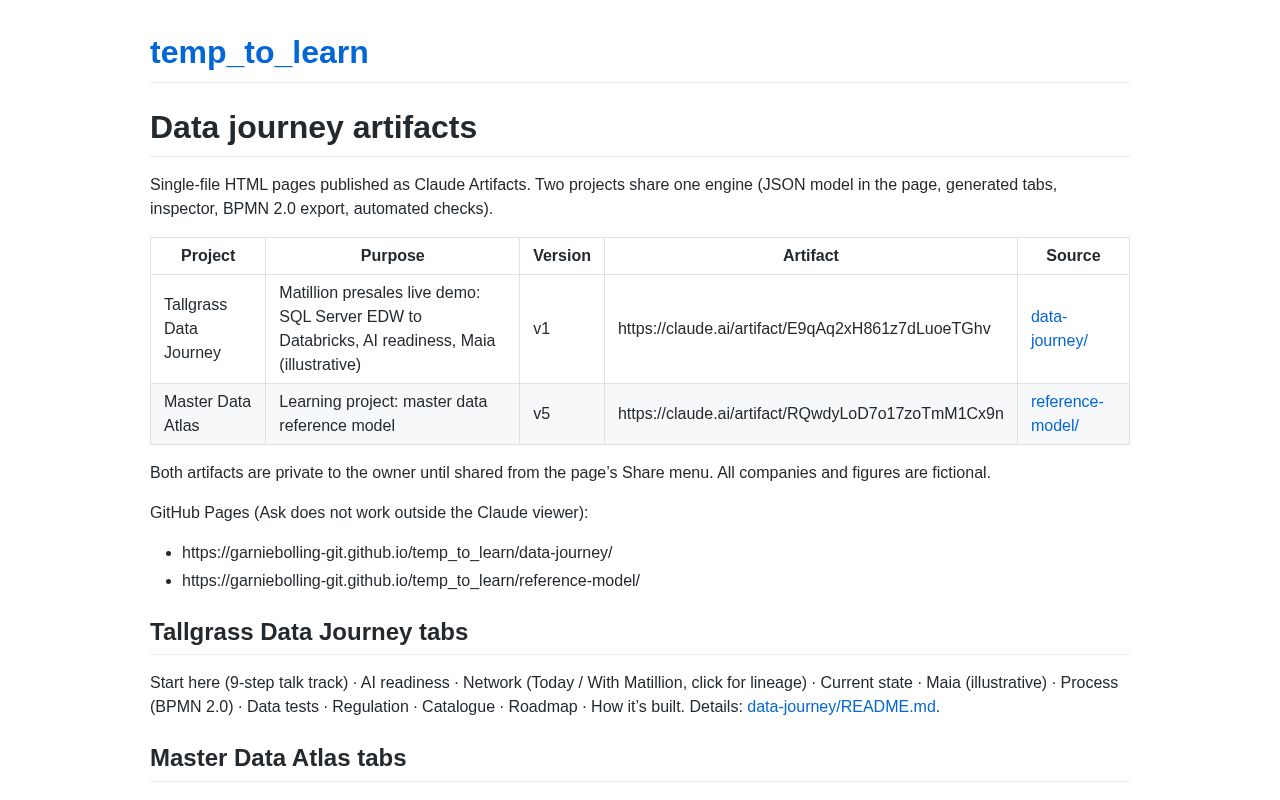
Task: Click the Version column header
Action: pyautogui.click(x=562, y=256)
